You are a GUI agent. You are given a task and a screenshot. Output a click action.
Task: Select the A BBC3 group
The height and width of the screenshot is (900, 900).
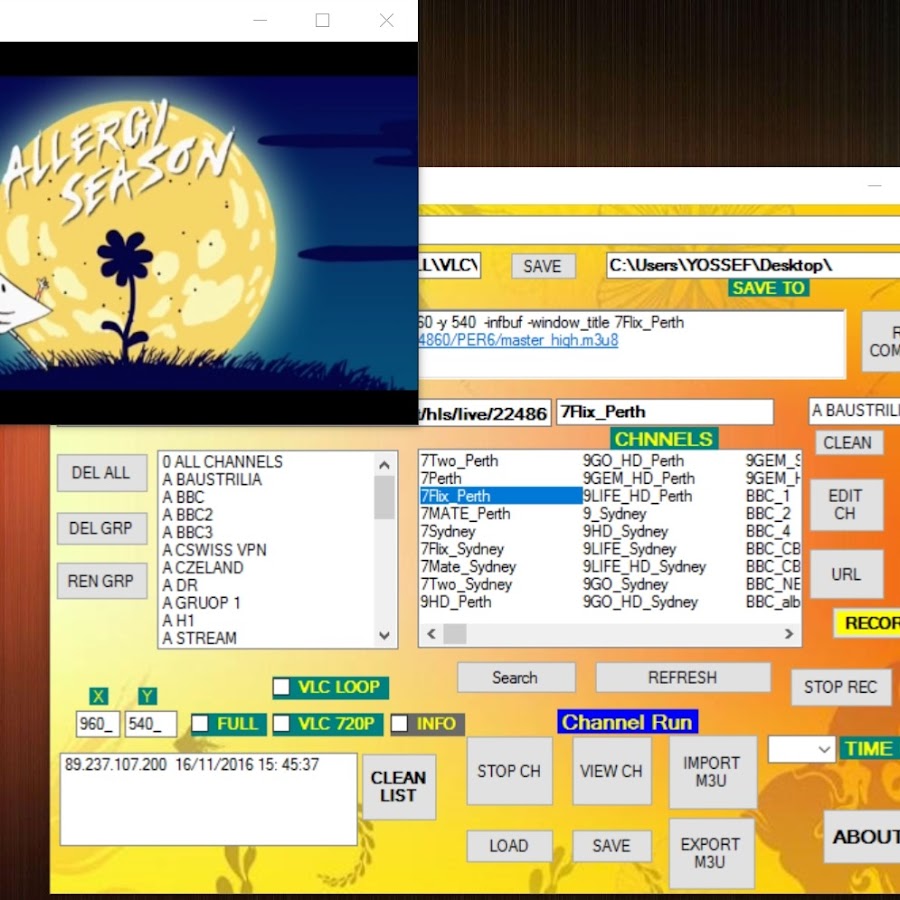coord(188,533)
